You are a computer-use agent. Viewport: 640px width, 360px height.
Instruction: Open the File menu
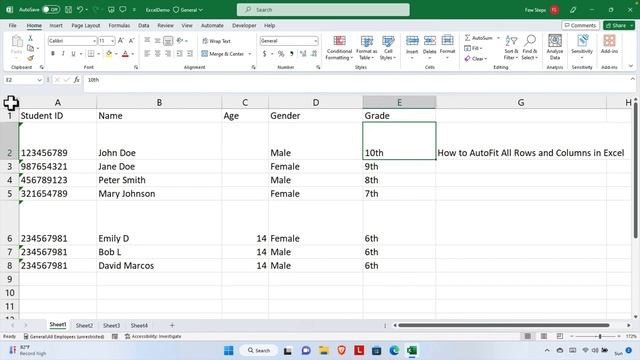tap(13, 26)
